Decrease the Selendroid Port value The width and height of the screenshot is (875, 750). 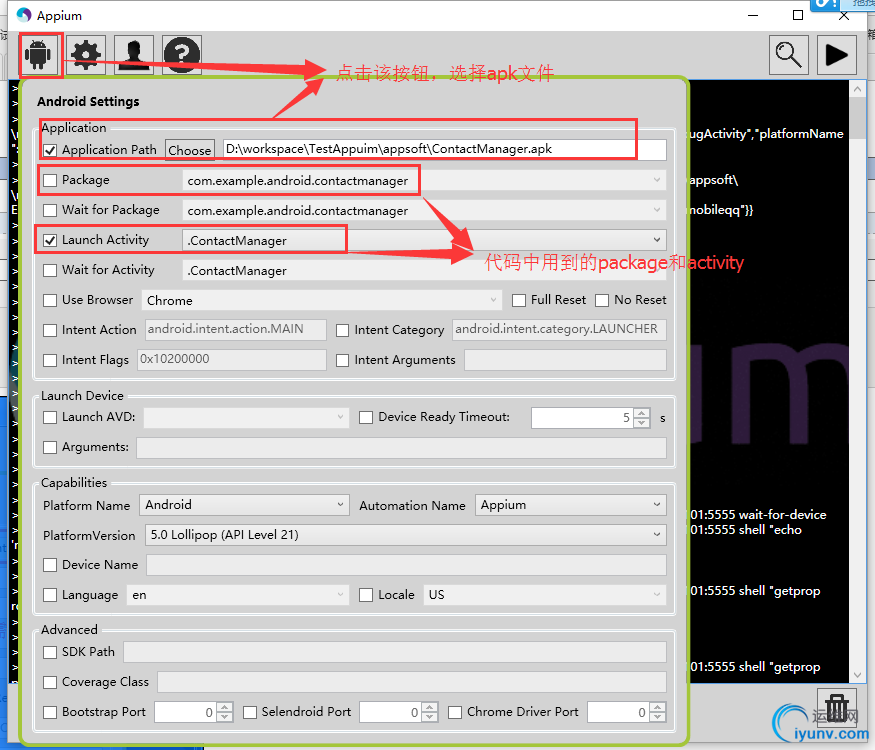click(x=429, y=717)
